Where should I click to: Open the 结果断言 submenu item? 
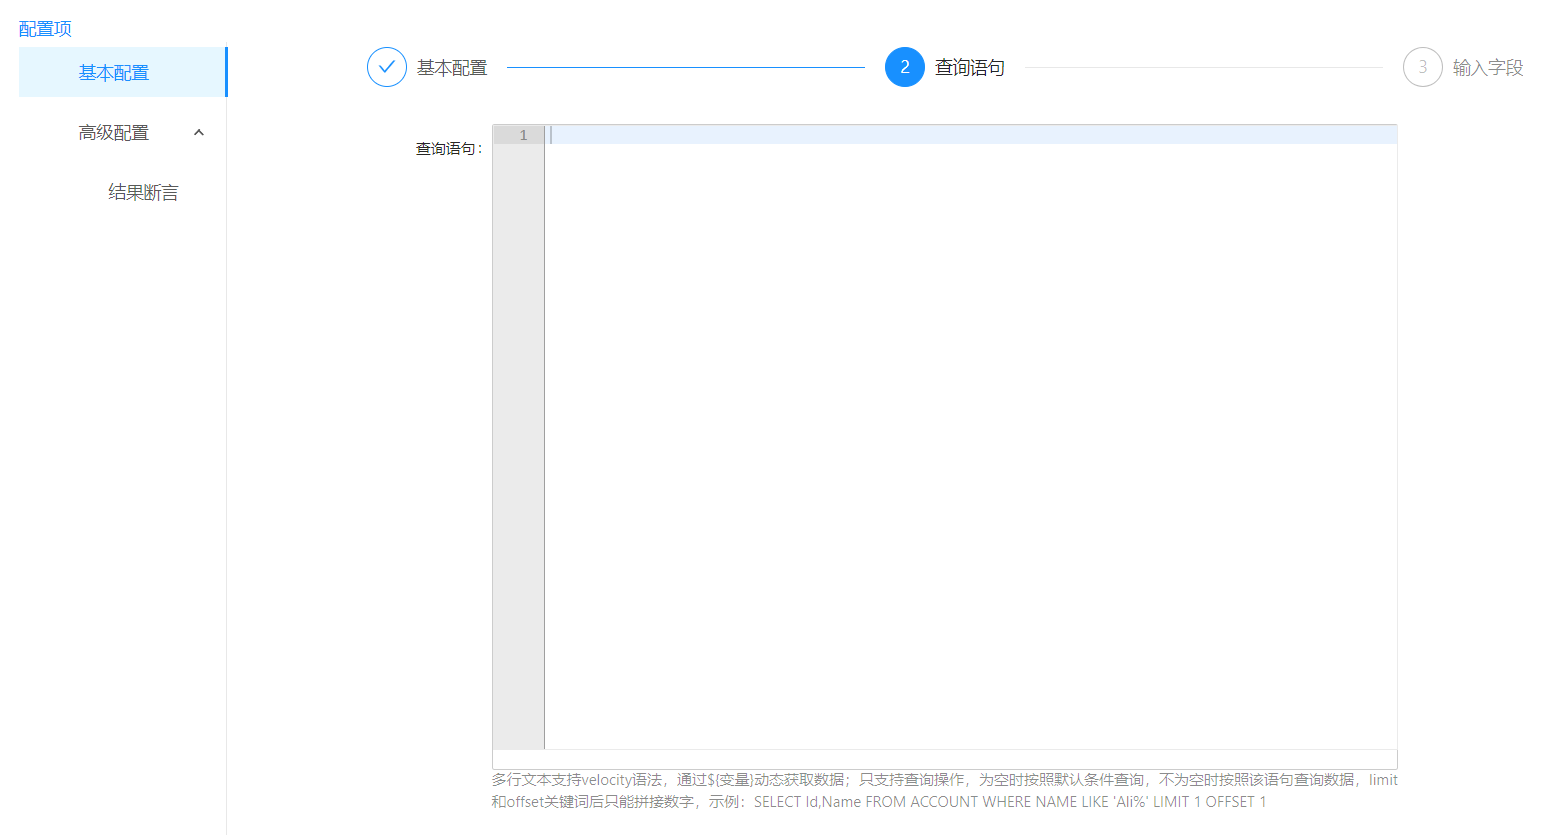click(143, 193)
